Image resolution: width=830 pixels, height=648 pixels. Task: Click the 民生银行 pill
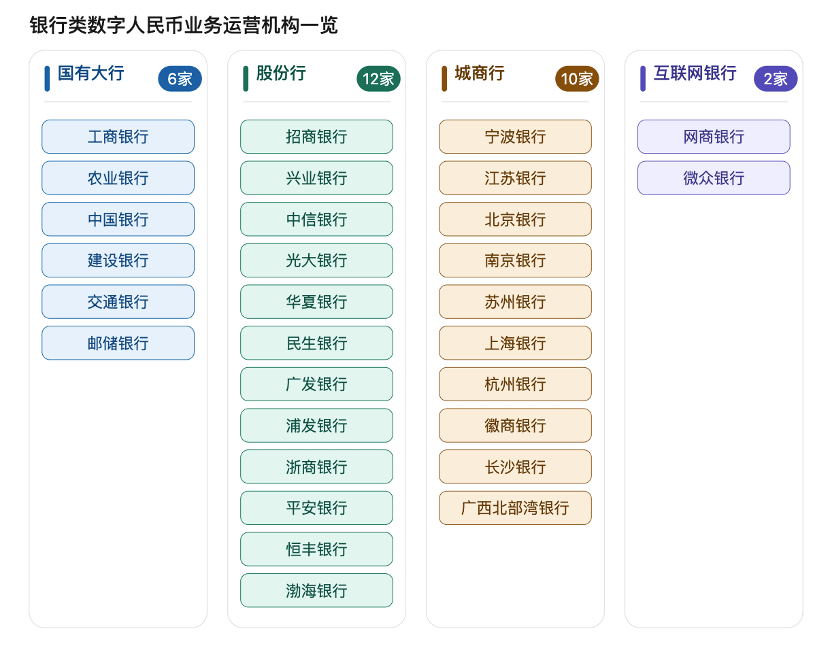pos(317,343)
